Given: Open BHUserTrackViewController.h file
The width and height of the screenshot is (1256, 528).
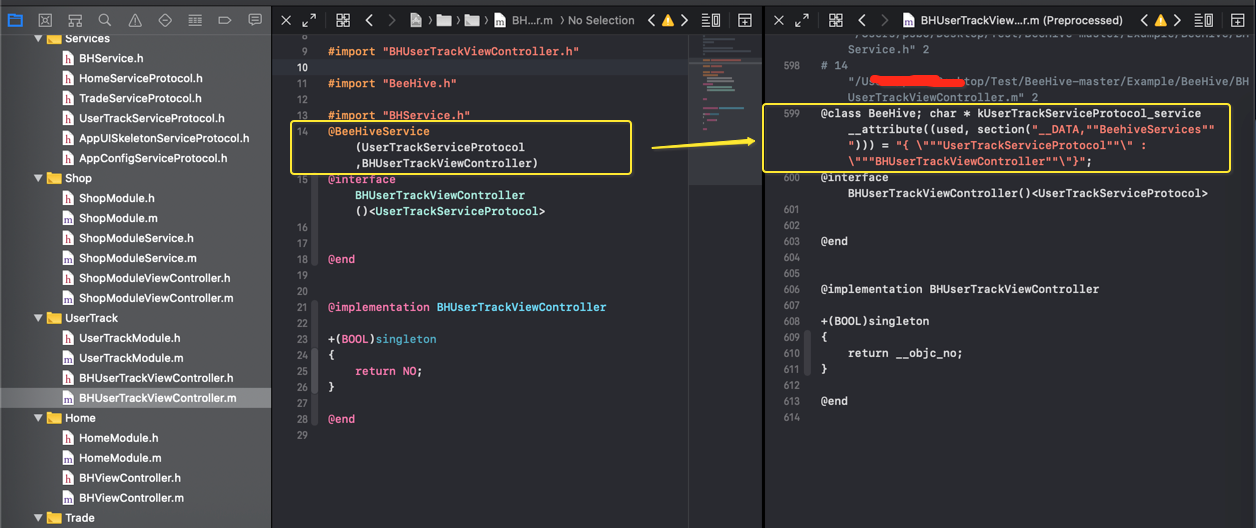Looking at the screenshot, I should (156, 378).
